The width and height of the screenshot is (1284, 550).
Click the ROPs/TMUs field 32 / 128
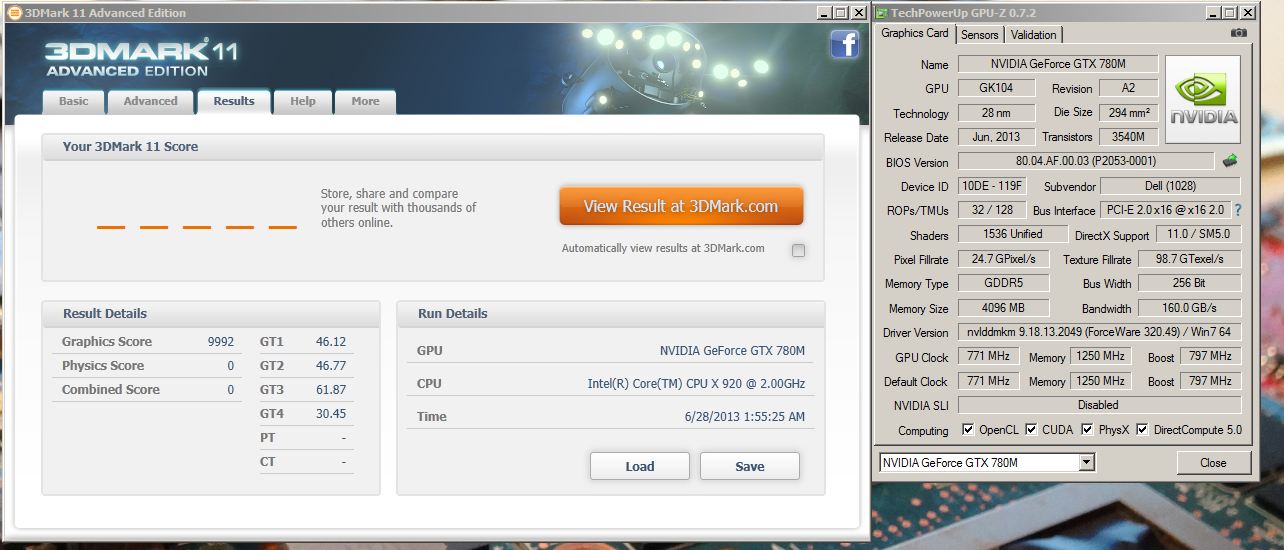991,210
